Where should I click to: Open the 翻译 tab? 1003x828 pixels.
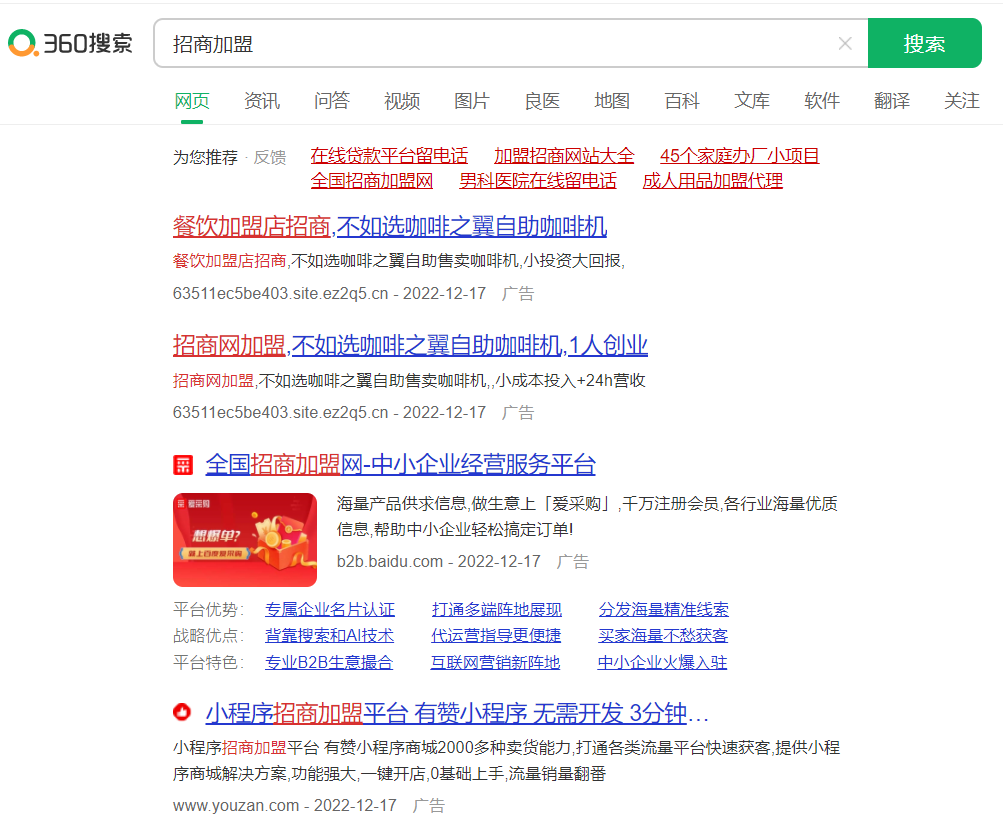[x=890, y=101]
